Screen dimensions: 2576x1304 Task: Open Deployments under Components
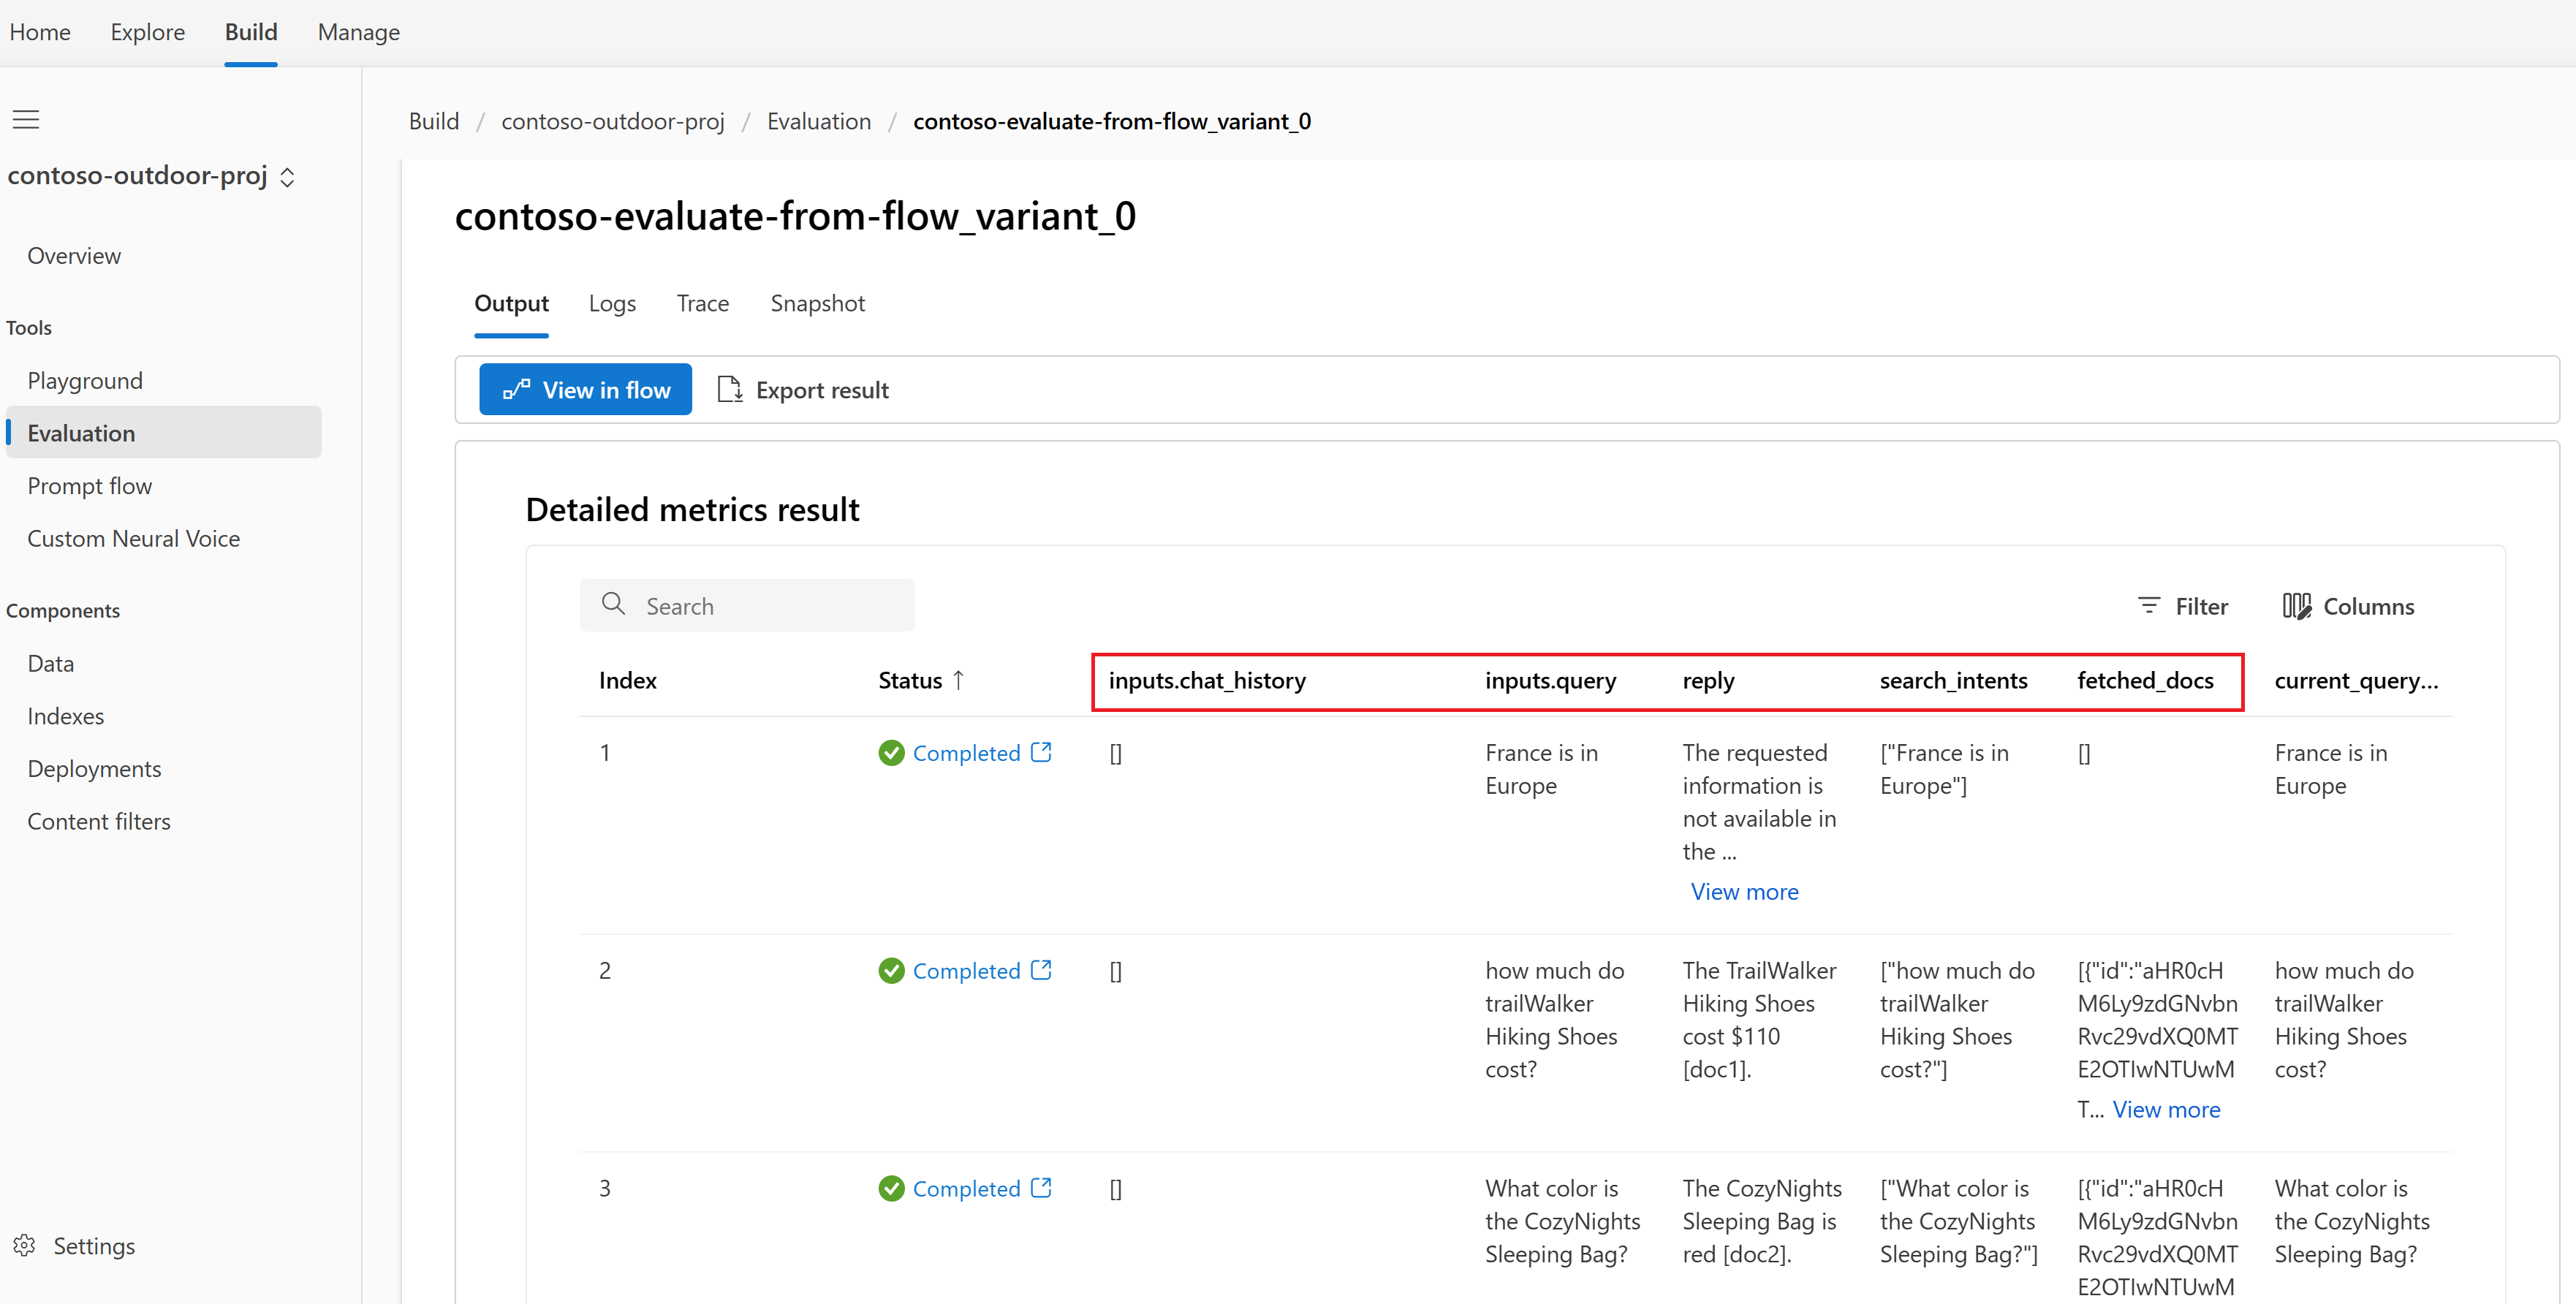pos(94,769)
